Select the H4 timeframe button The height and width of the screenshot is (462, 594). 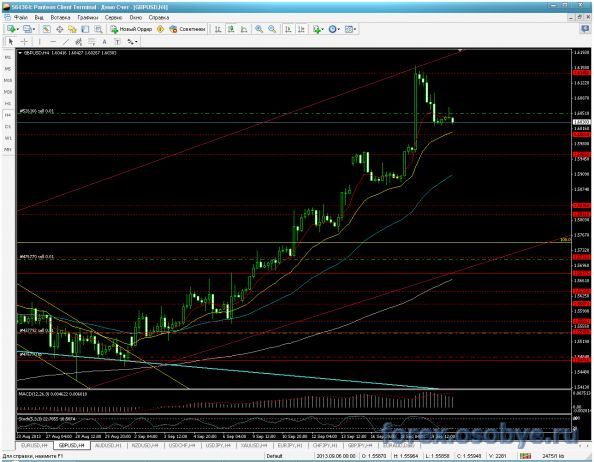8,115
